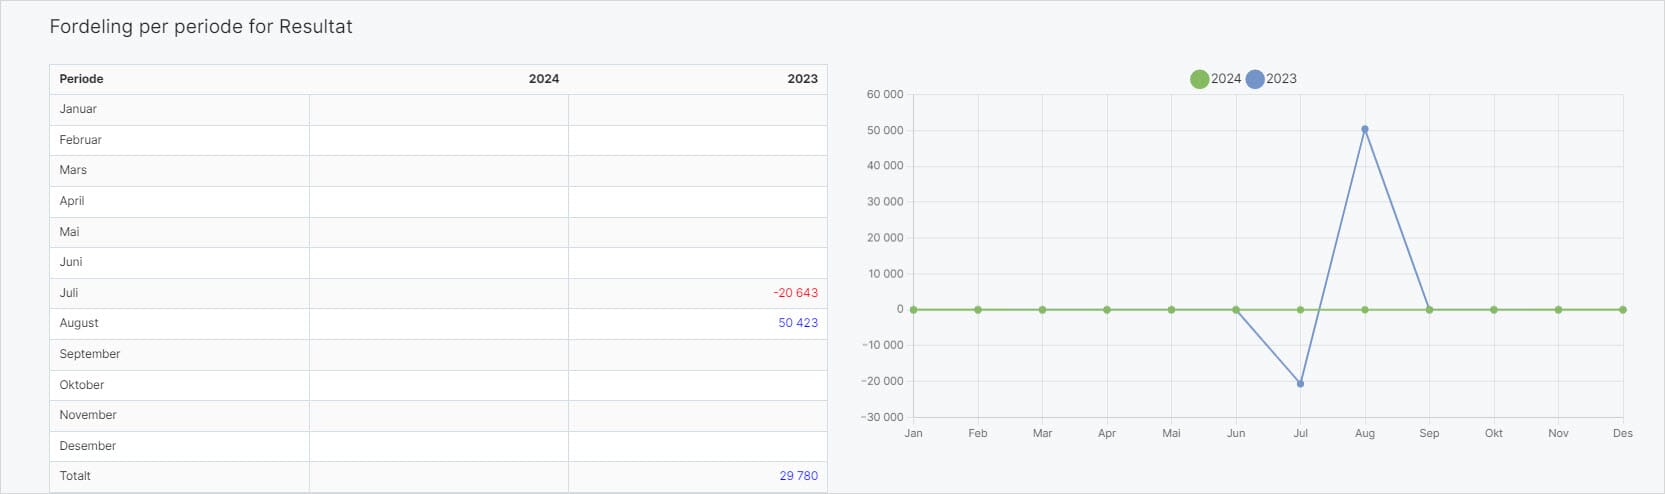
Task: Click the 50 423 value for August
Action: coord(798,323)
